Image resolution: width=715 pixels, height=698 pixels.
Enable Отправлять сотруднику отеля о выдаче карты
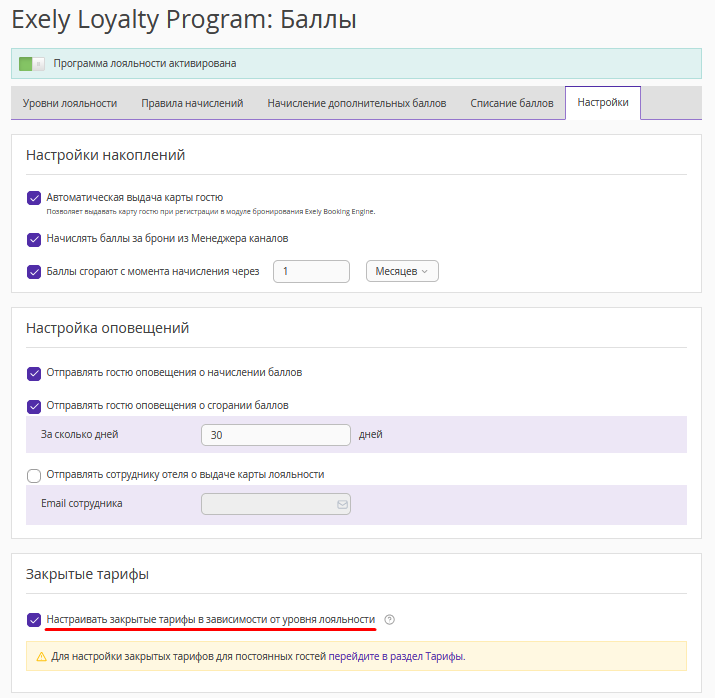tap(34, 476)
